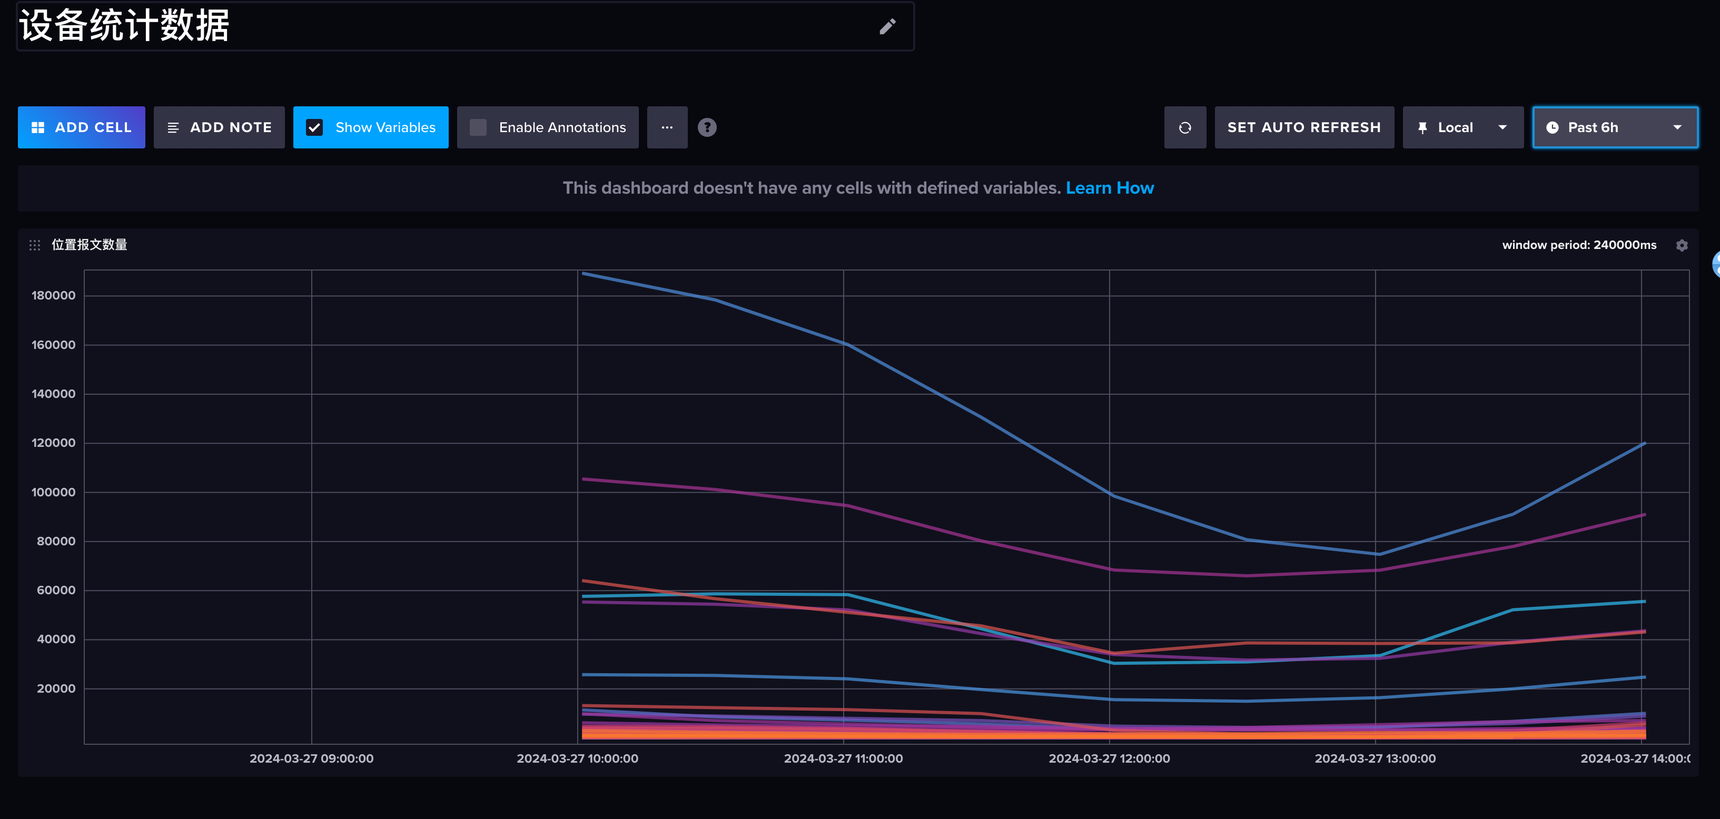
Task: Open the Local timezone dropdown
Action: (x=1463, y=127)
